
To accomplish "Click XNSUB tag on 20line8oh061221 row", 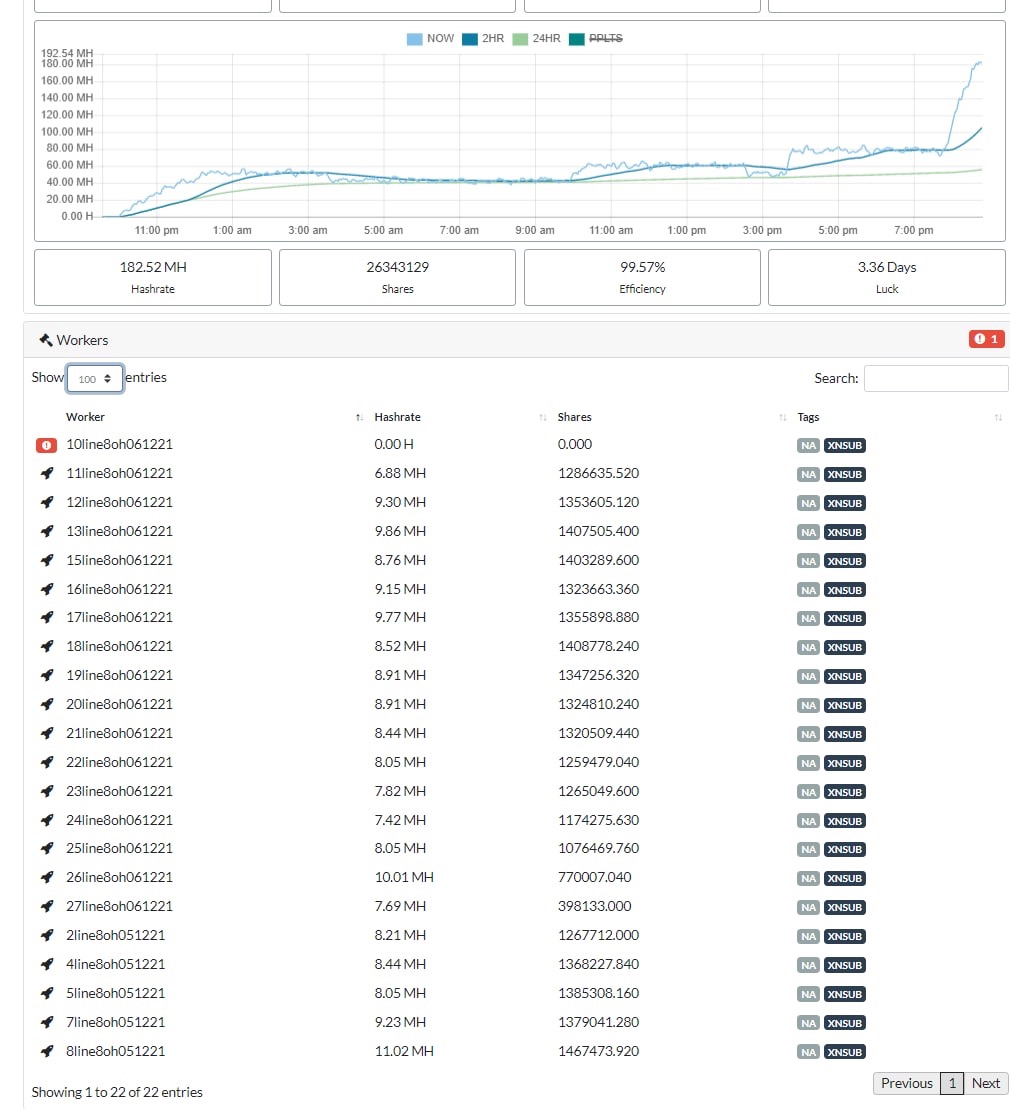I will tap(844, 706).
